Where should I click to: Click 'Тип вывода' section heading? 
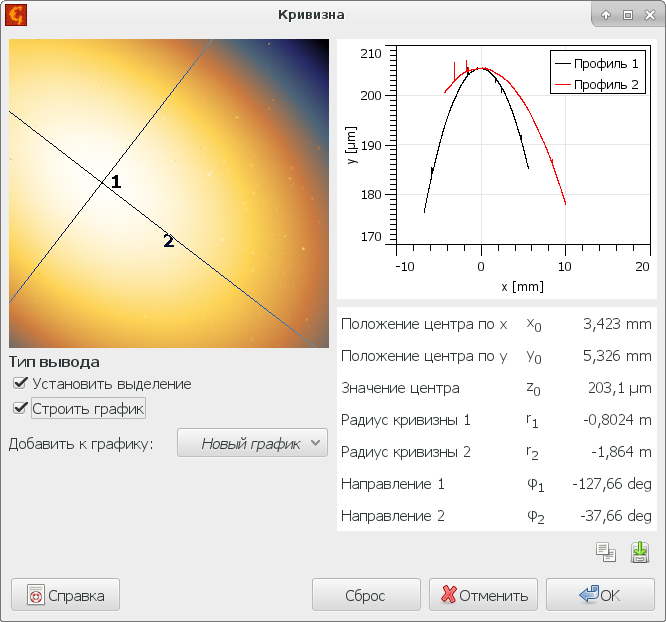click(x=54, y=362)
